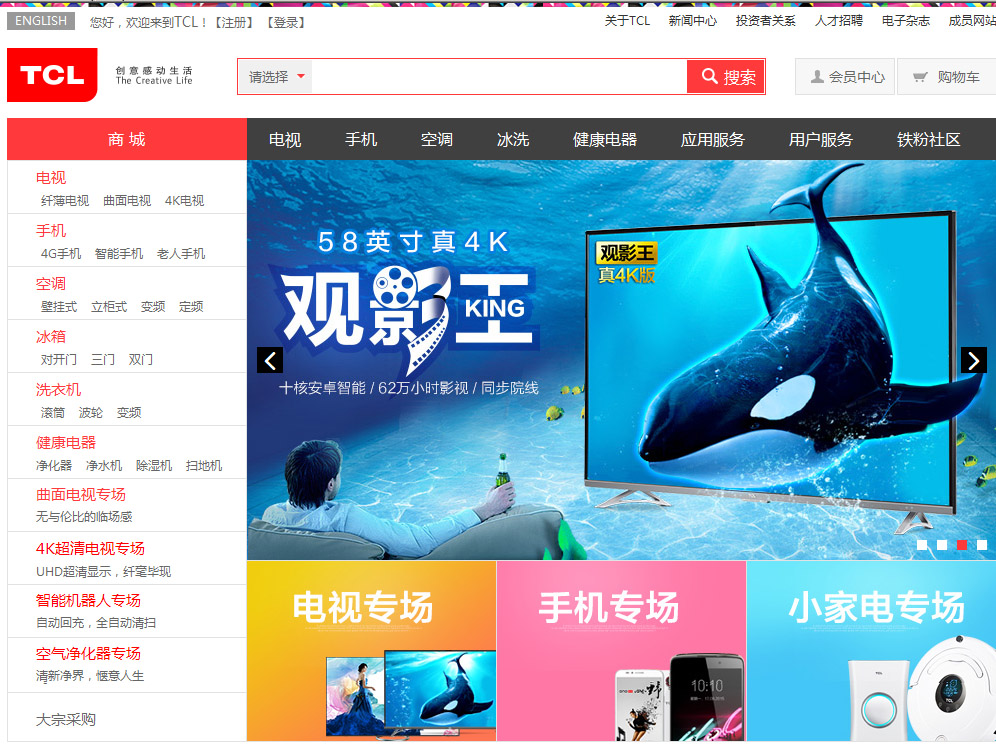Viewport: 996px width, 750px height.
Task: Open the 冰洗 navigation menu item
Action: (x=513, y=140)
